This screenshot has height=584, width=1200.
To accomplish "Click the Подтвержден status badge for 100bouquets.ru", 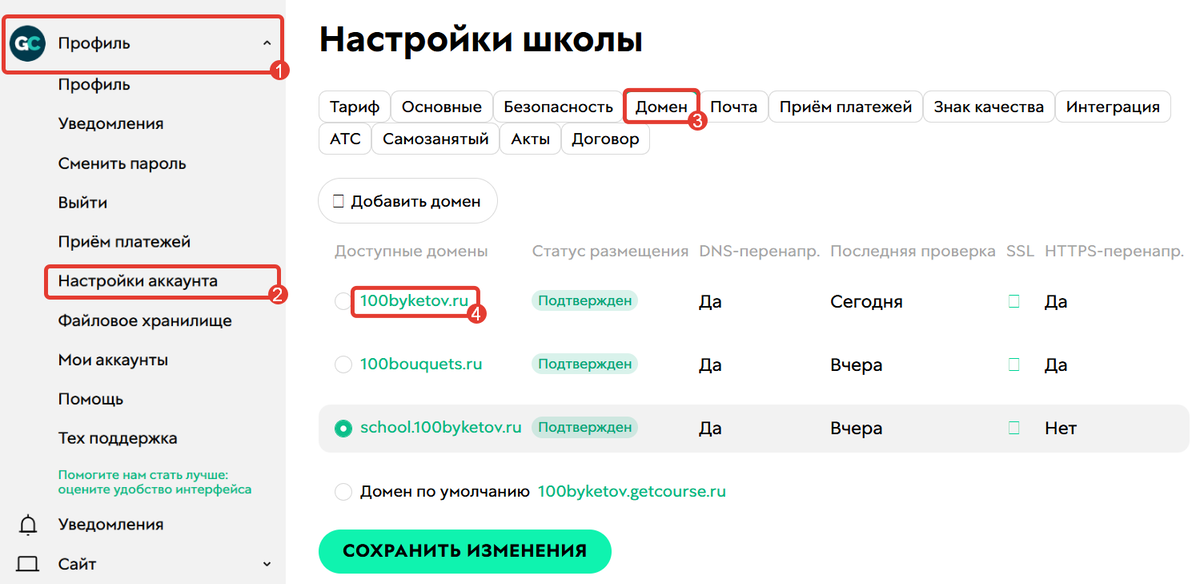I will [x=585, y=365].
